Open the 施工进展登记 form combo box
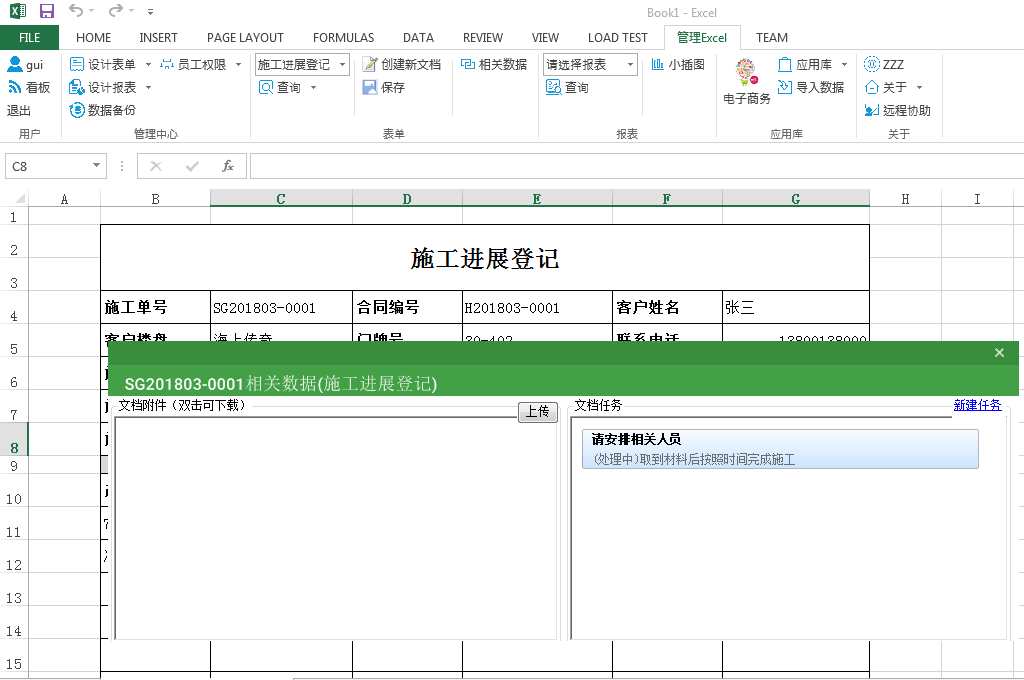The height and width of the screenshot is (680, 1024). 302,65
